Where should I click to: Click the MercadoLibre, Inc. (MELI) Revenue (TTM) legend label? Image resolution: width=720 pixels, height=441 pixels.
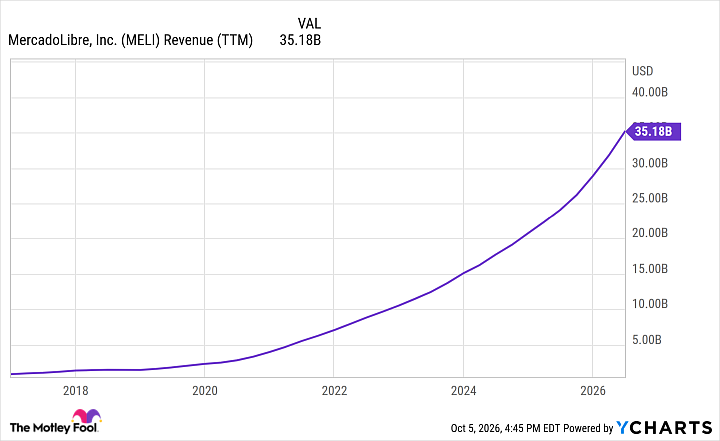(130, 40)
